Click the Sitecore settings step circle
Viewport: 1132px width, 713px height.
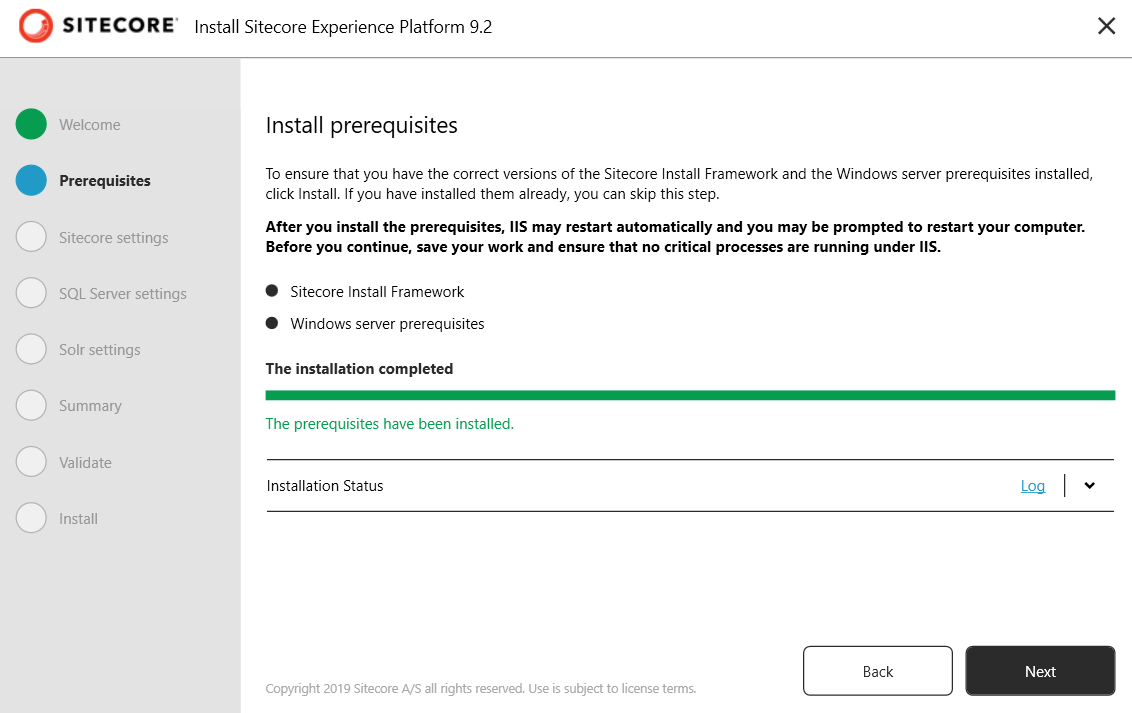(31, 237)
